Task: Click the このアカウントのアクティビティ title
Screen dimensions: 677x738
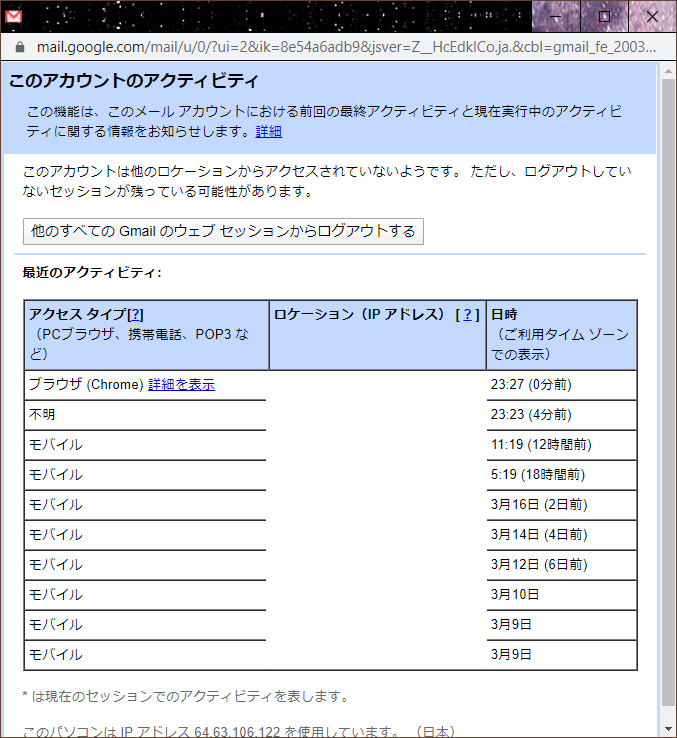Action: 134,81
